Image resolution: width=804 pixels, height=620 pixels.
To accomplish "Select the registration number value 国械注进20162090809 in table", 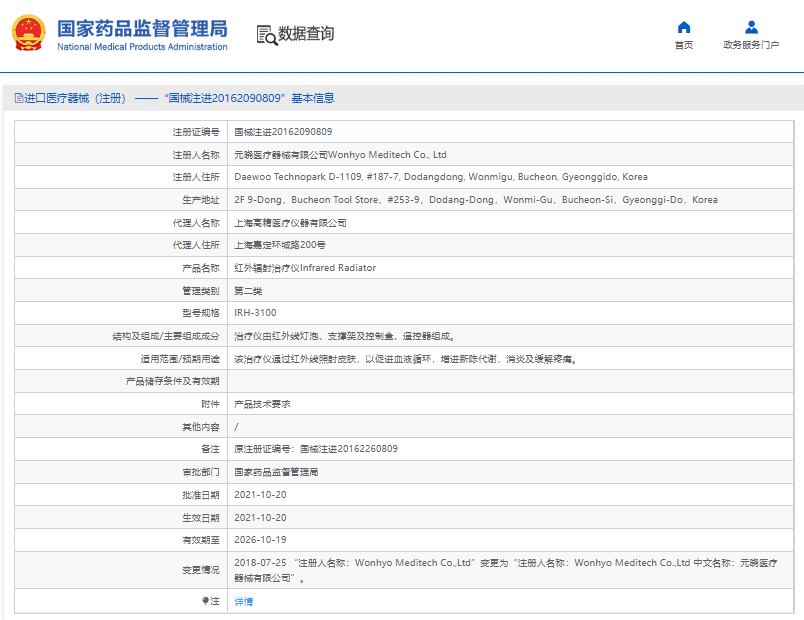I will 283,132.
